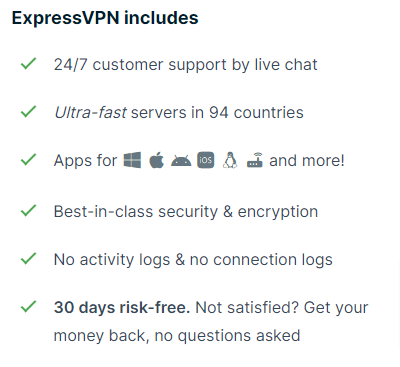Click Best-in-class security & encryption text

(186, 212)
